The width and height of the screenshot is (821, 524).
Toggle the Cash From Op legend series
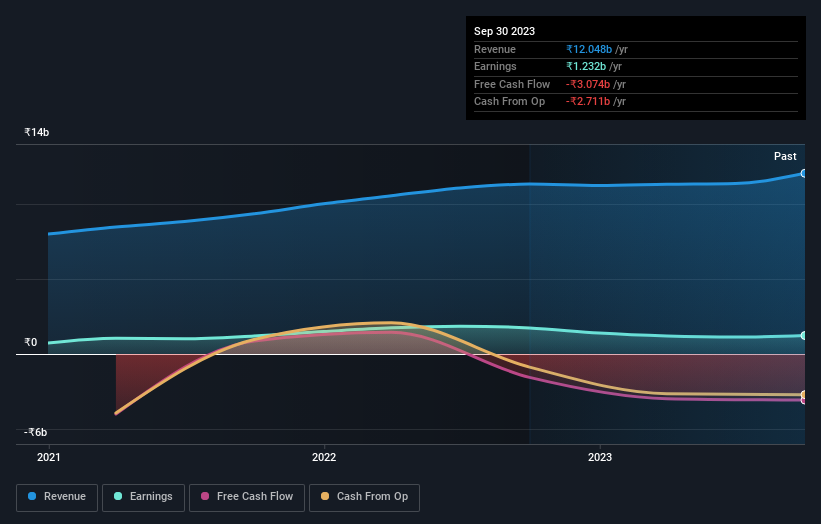point(364,497)
